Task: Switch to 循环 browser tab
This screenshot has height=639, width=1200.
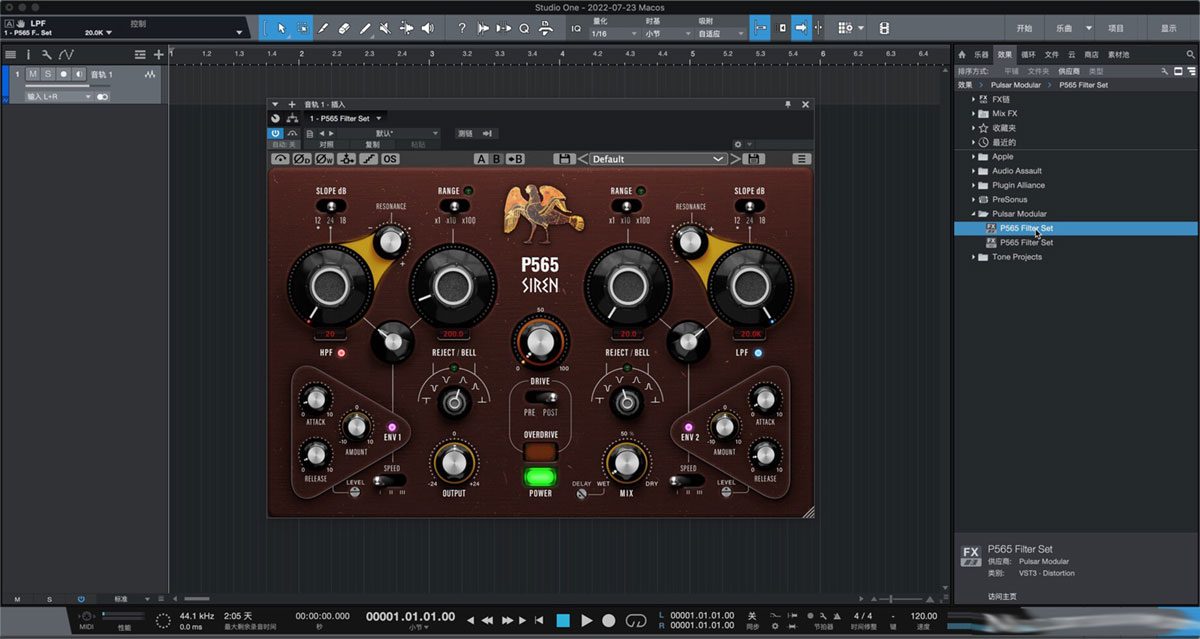Action: [x=1028, y=55]
